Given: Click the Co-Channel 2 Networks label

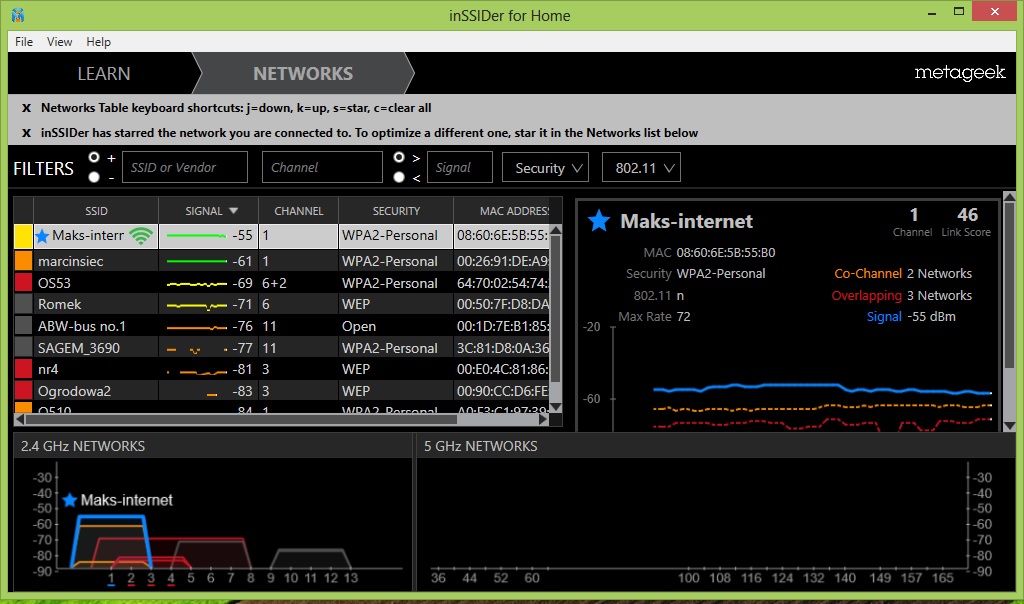Looking at the screenshot, I should (x=903, y=274).
